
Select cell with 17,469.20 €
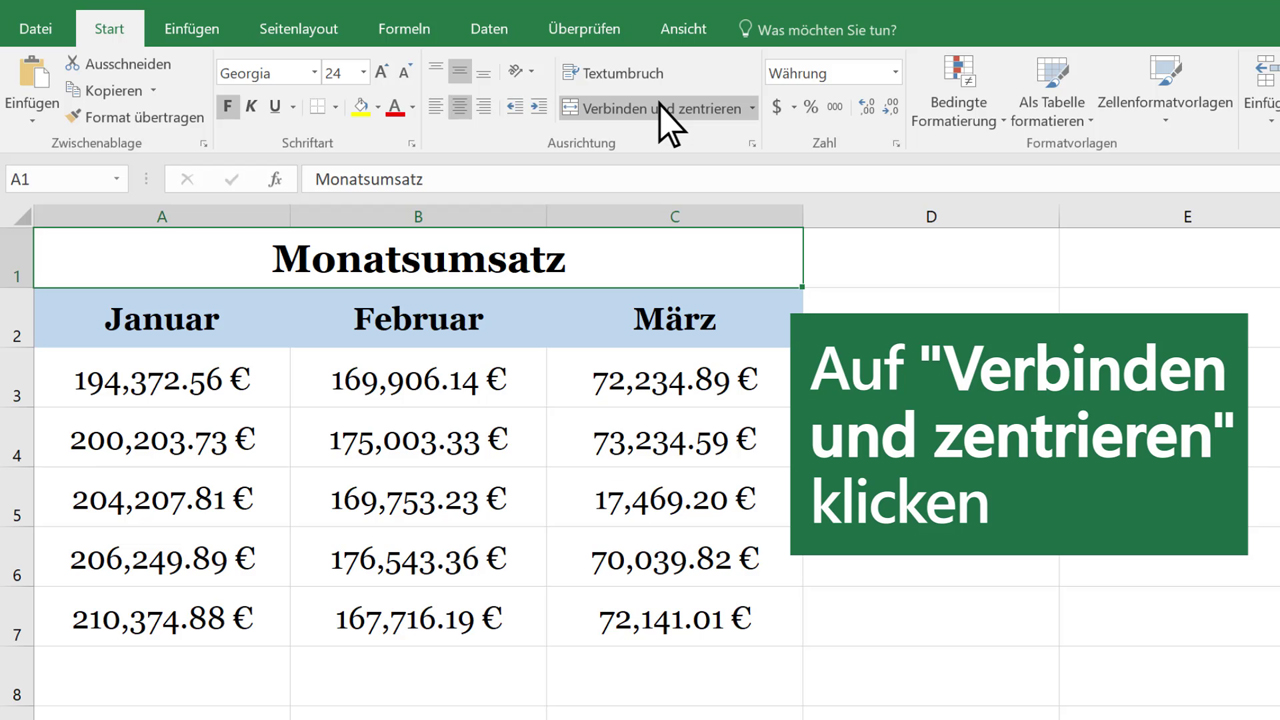click(x=674, y=498)
